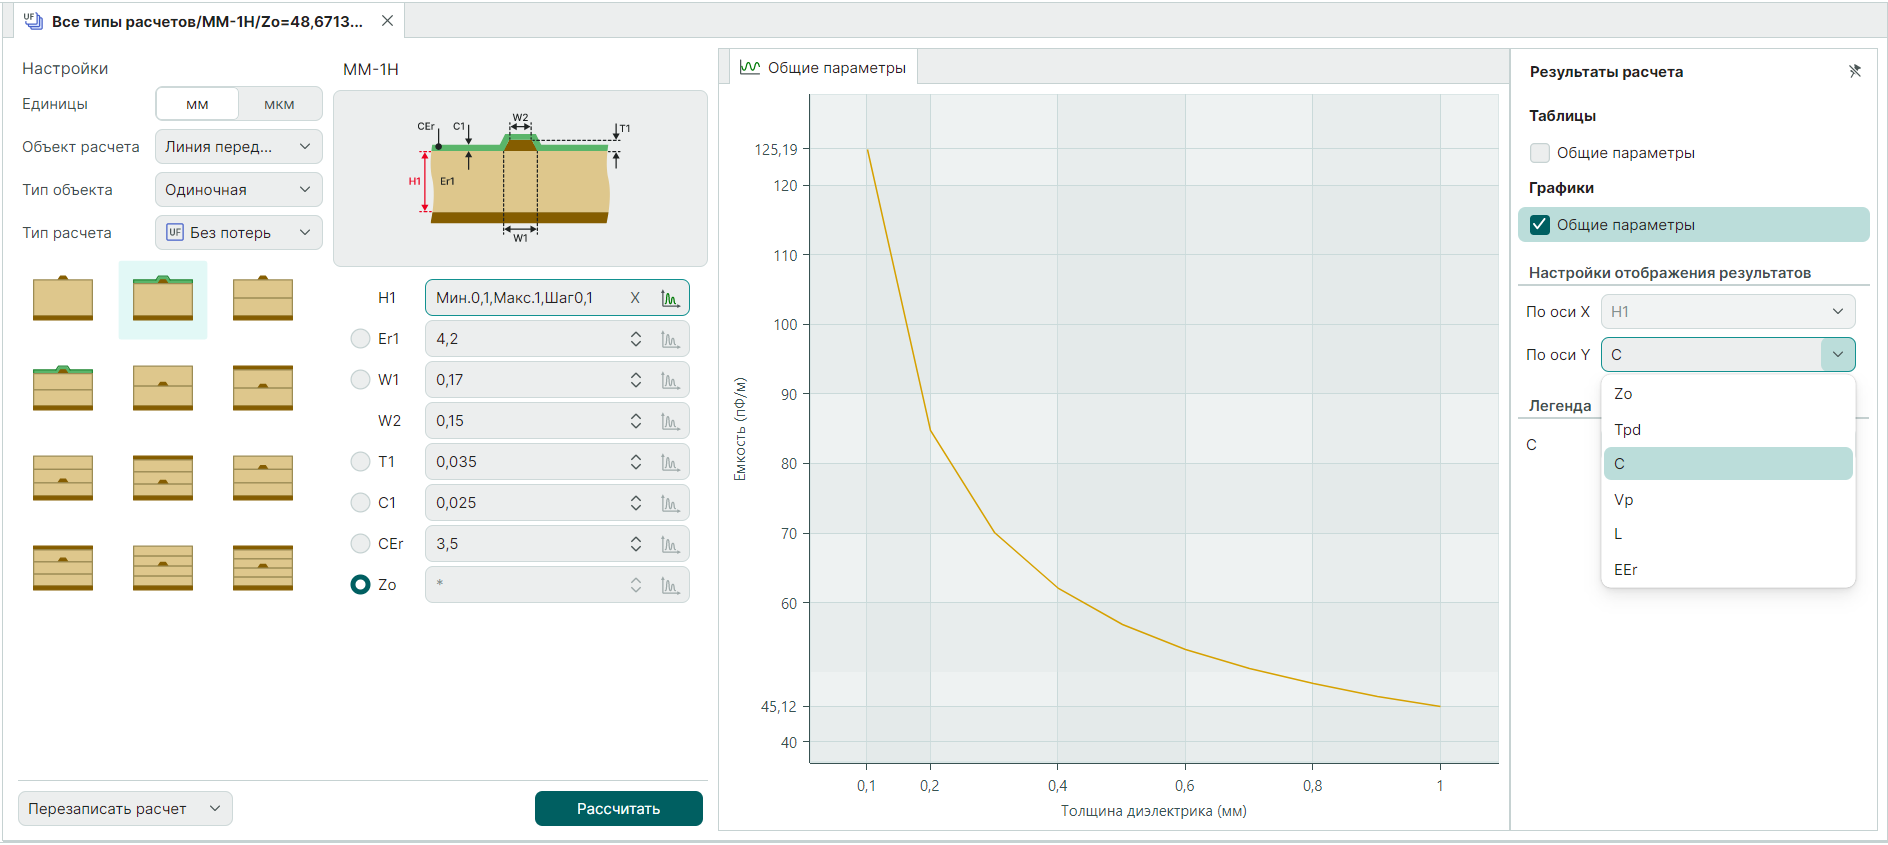
Task: Open the Тип расчета dropdown
Action: click(239, 233)
